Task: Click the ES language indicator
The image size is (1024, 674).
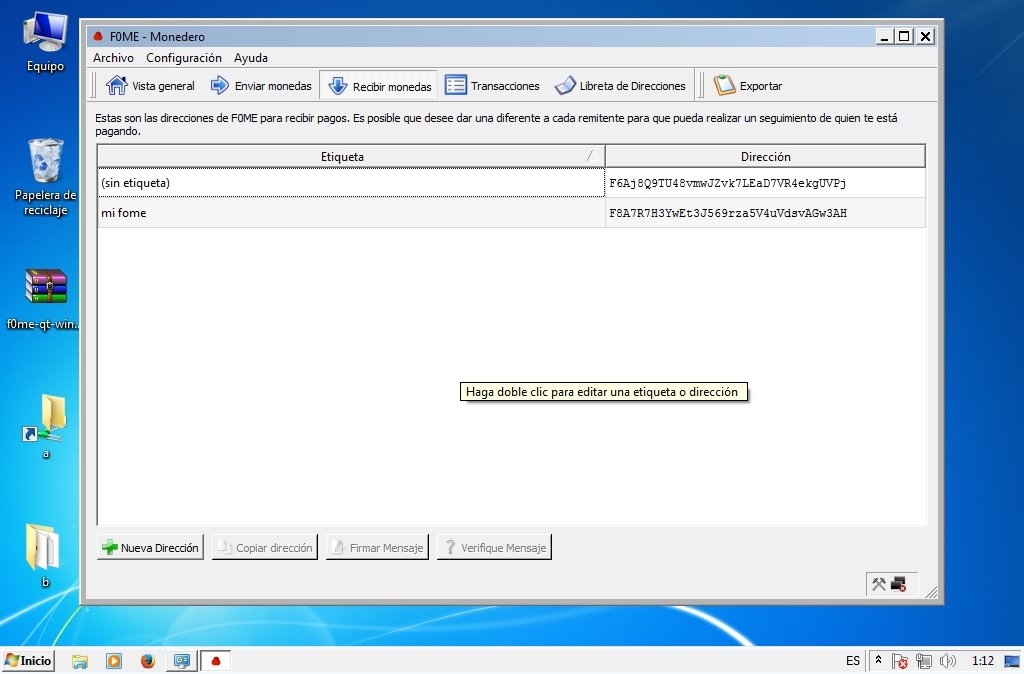Action: 853,661
